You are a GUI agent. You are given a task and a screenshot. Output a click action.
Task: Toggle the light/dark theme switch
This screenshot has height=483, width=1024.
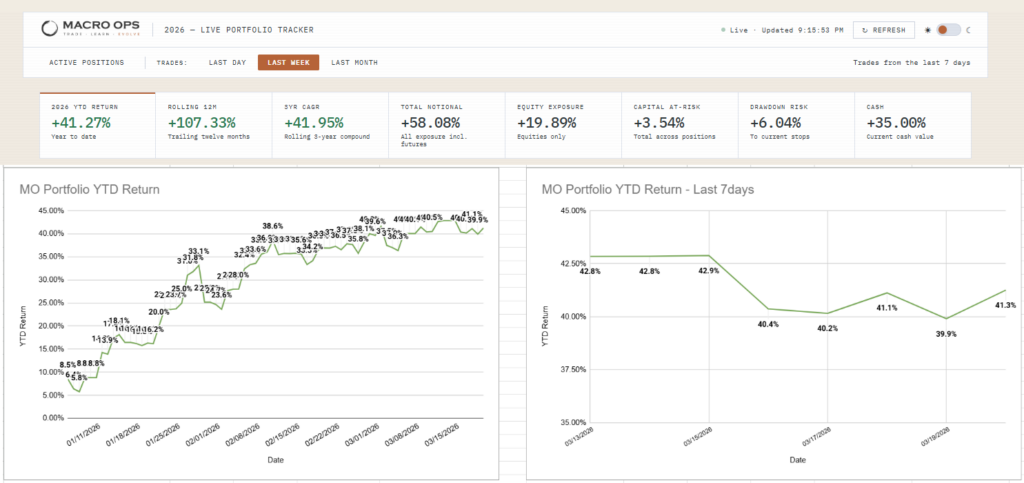pyautogui.click(x=948, y=30)
